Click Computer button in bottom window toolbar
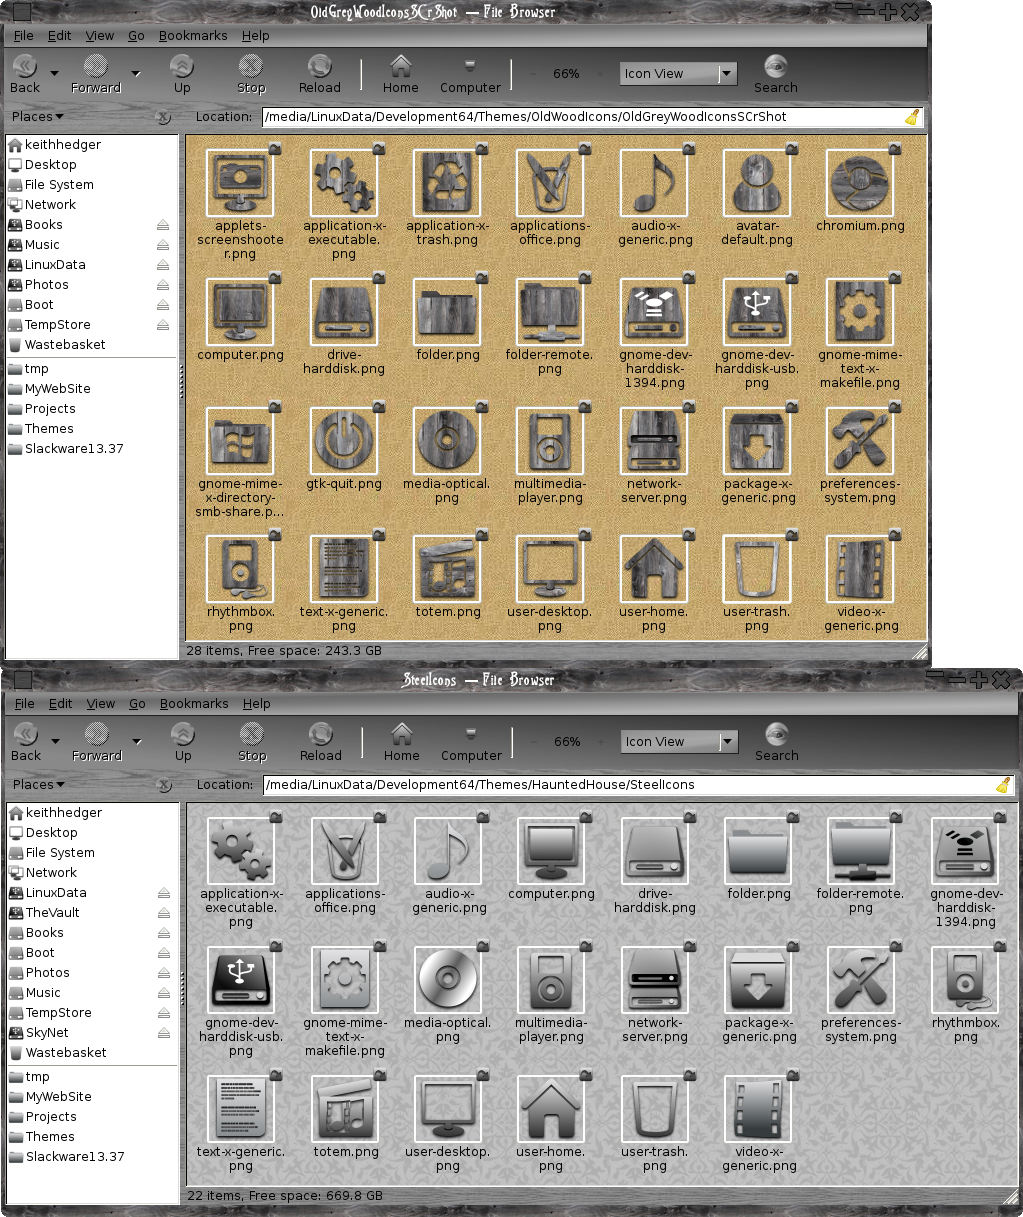This screenshot has height=1217, width=1023. 471,742
